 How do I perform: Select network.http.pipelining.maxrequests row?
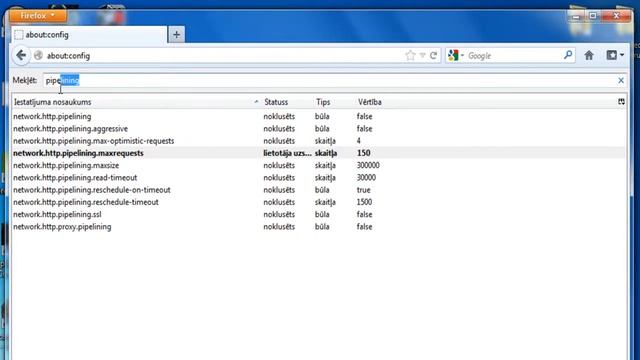pyautogui.click(x=319, y=153)
